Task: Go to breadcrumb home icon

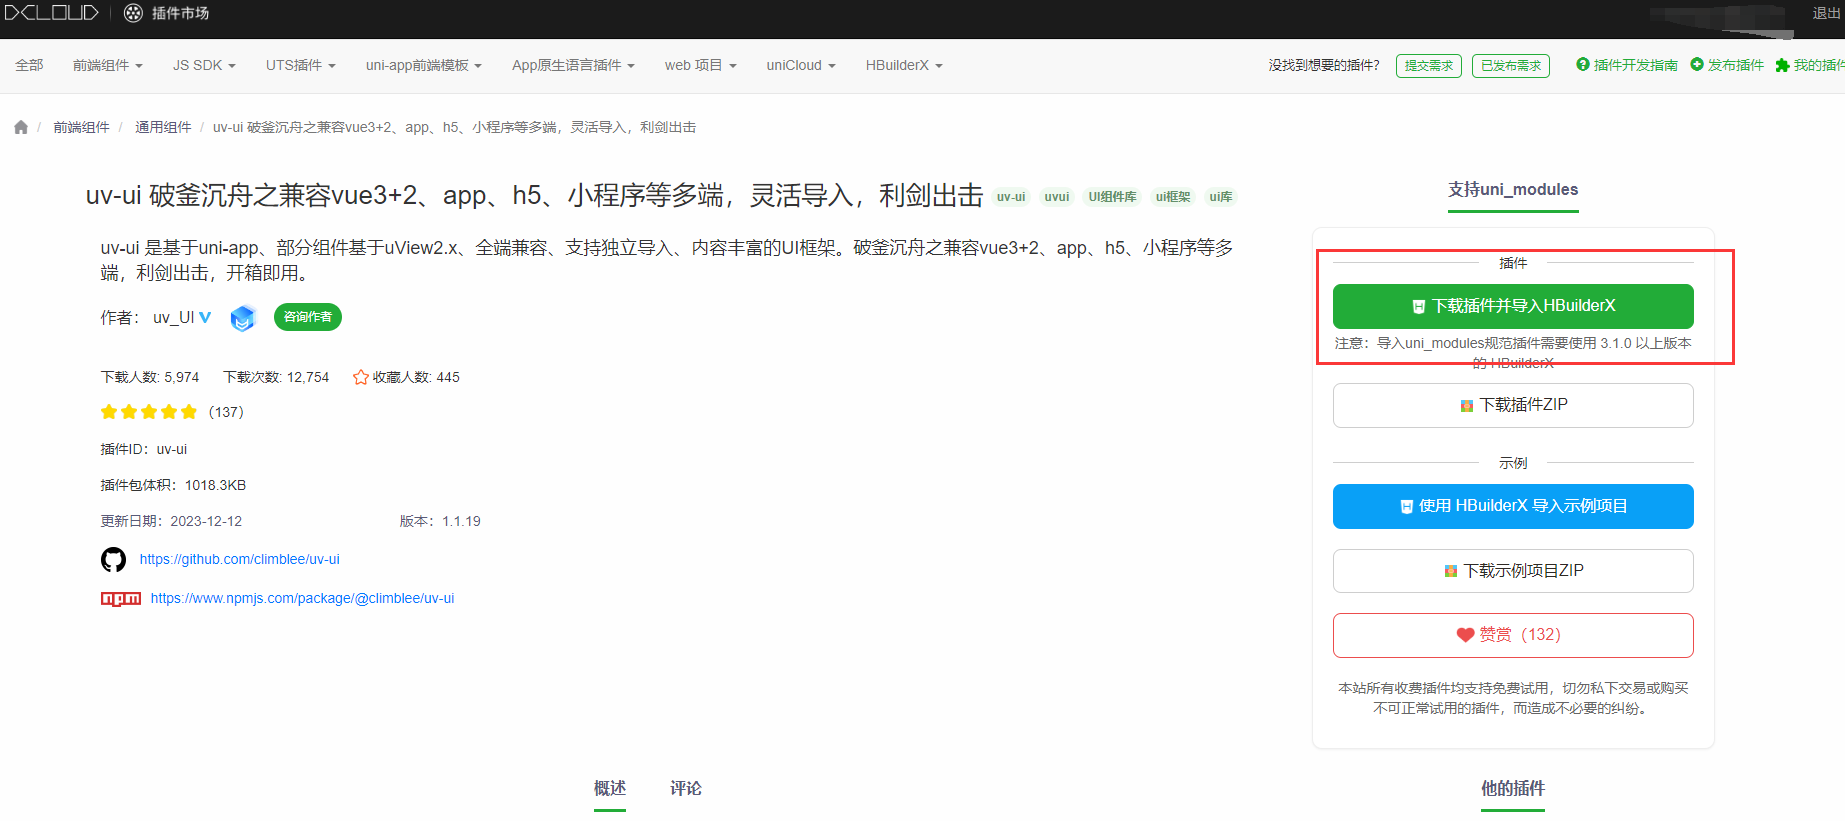Action: (21, 127)
